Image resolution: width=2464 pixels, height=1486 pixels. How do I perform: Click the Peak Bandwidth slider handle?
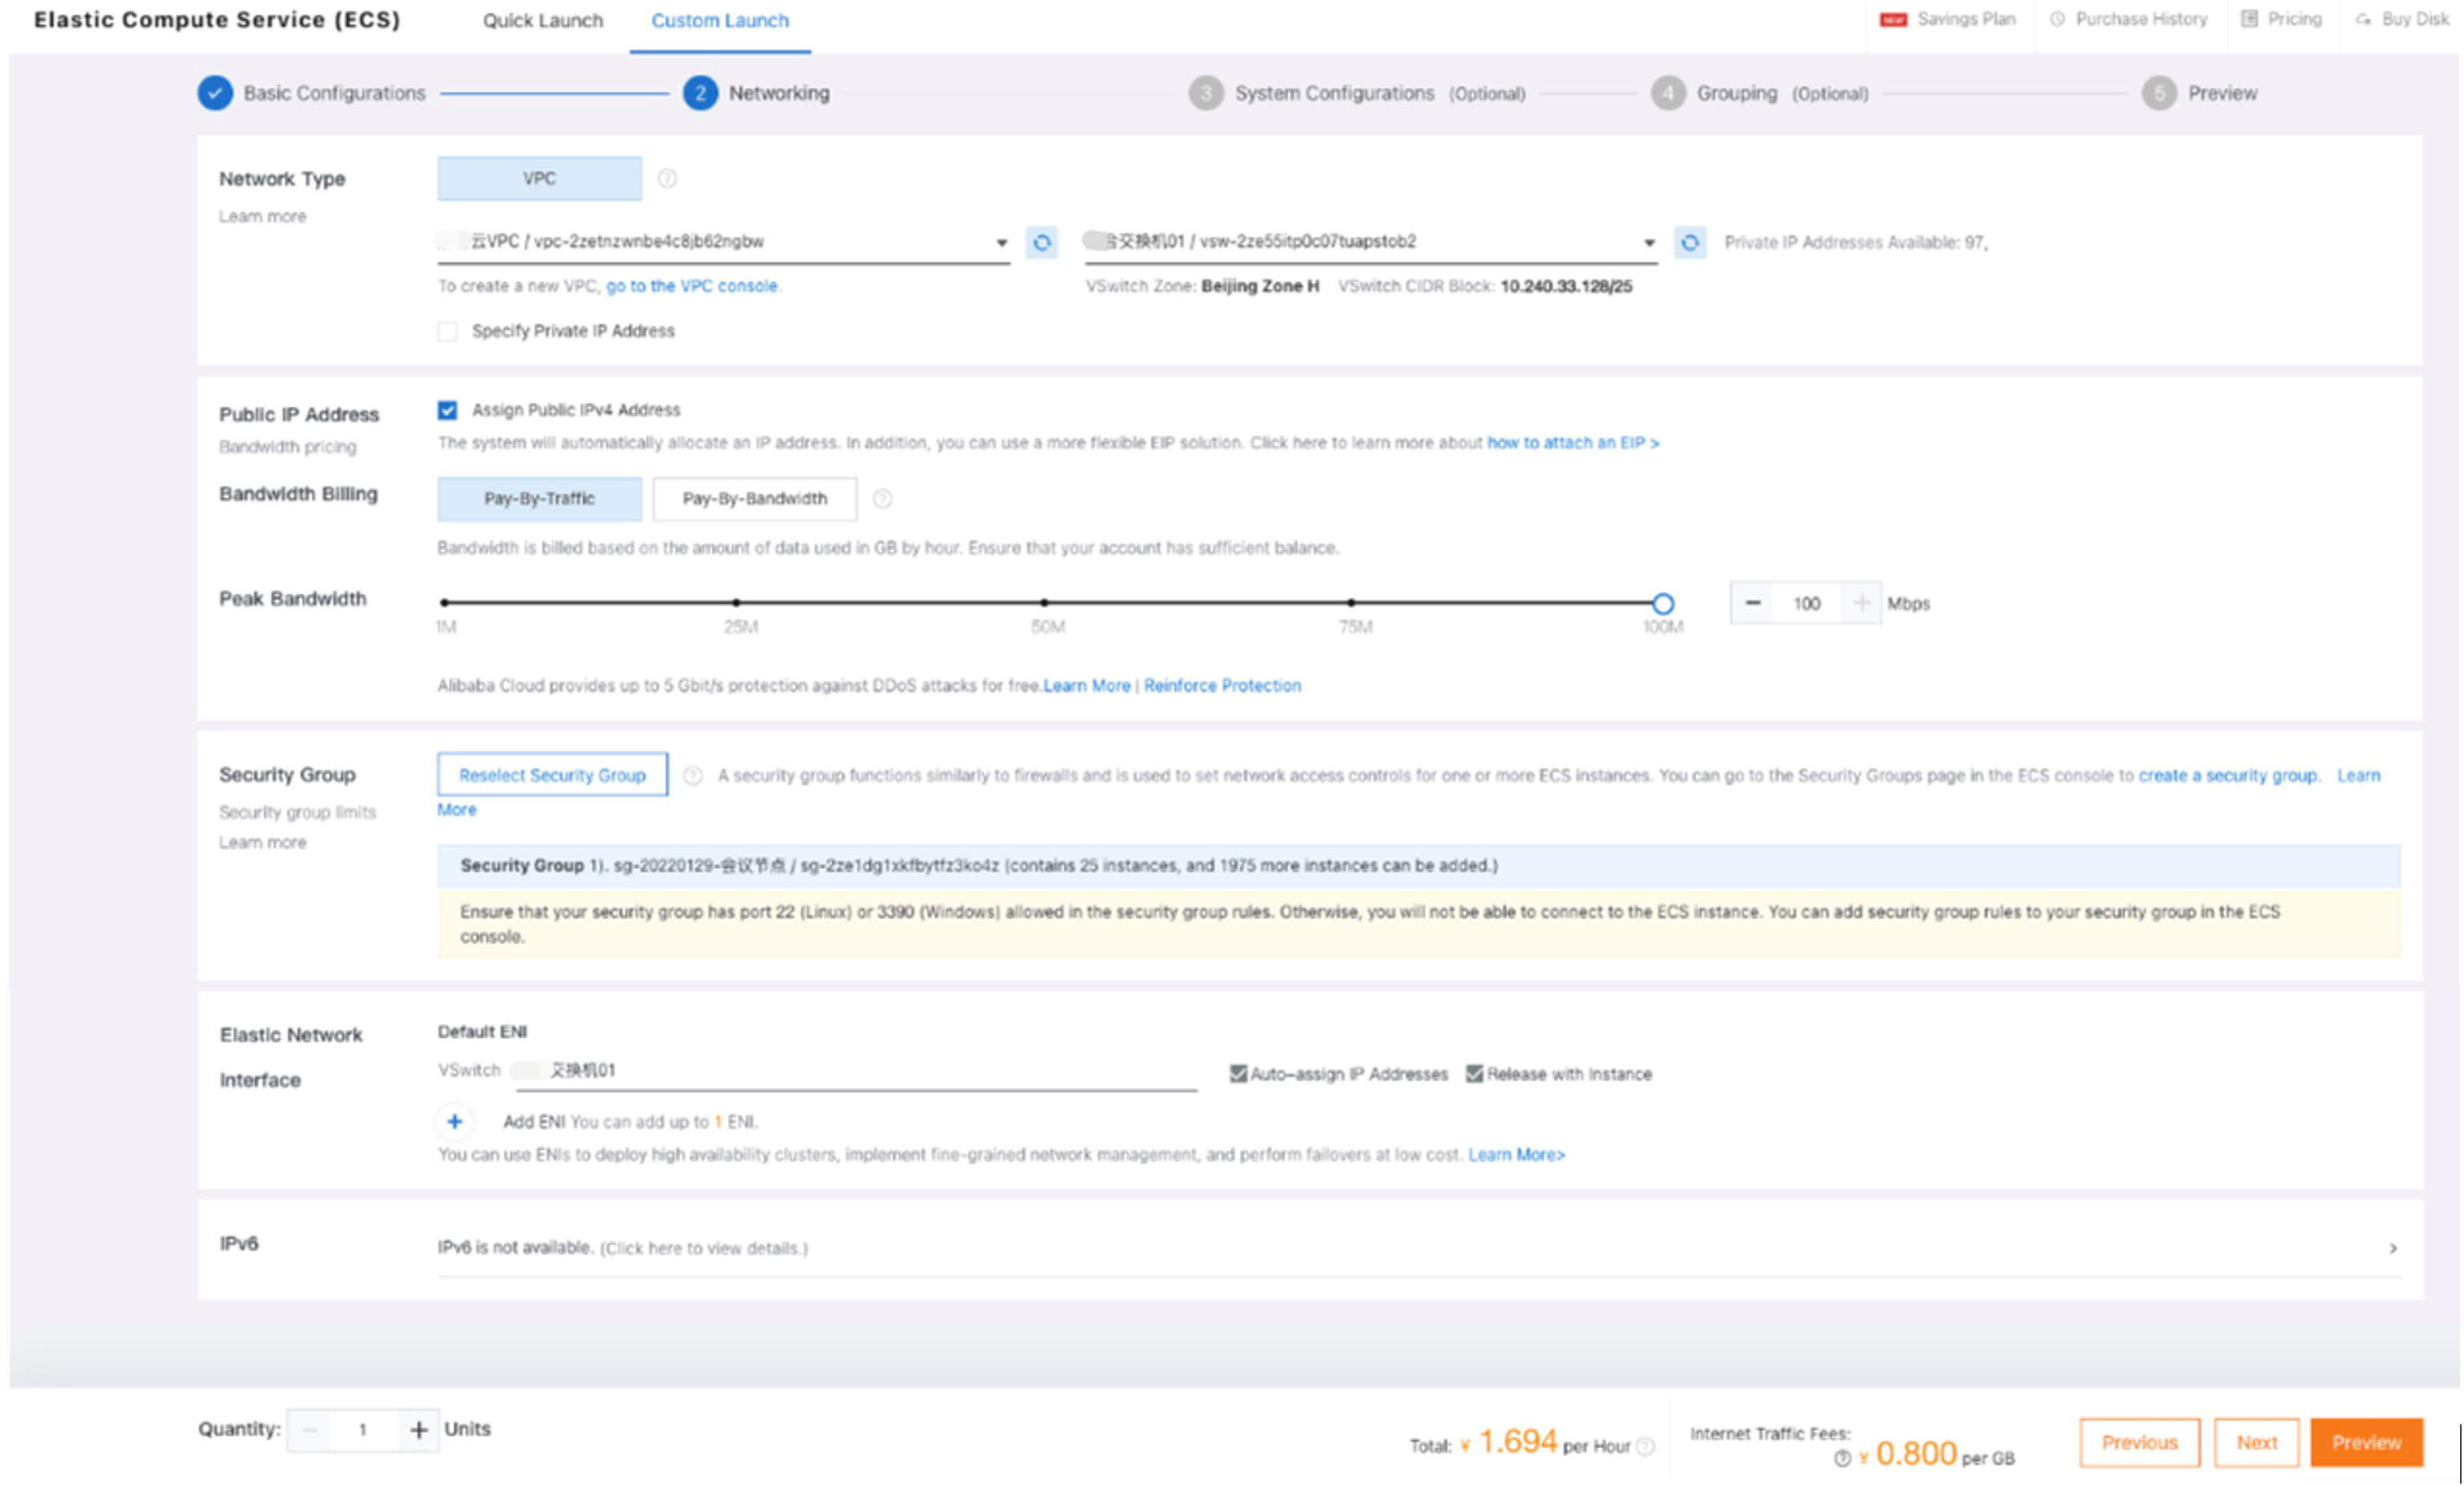coord(1662,603)
